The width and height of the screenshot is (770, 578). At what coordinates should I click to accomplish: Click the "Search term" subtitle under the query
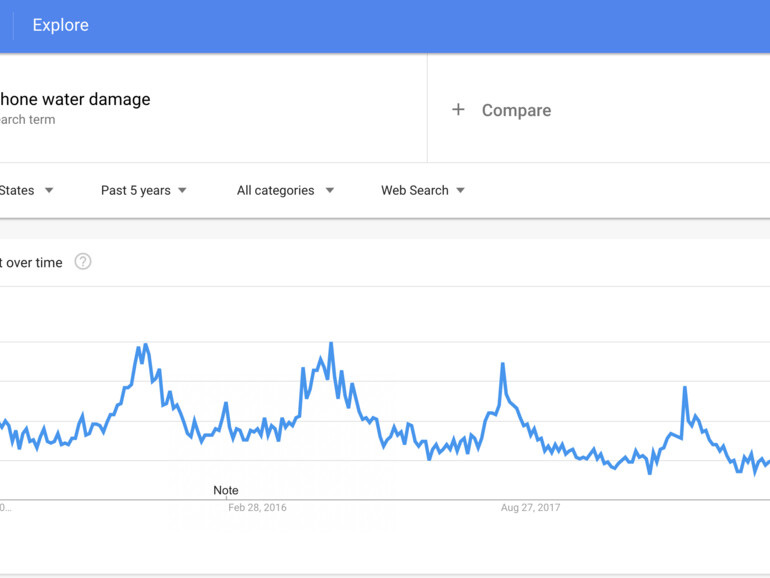[x=27, y=120]
